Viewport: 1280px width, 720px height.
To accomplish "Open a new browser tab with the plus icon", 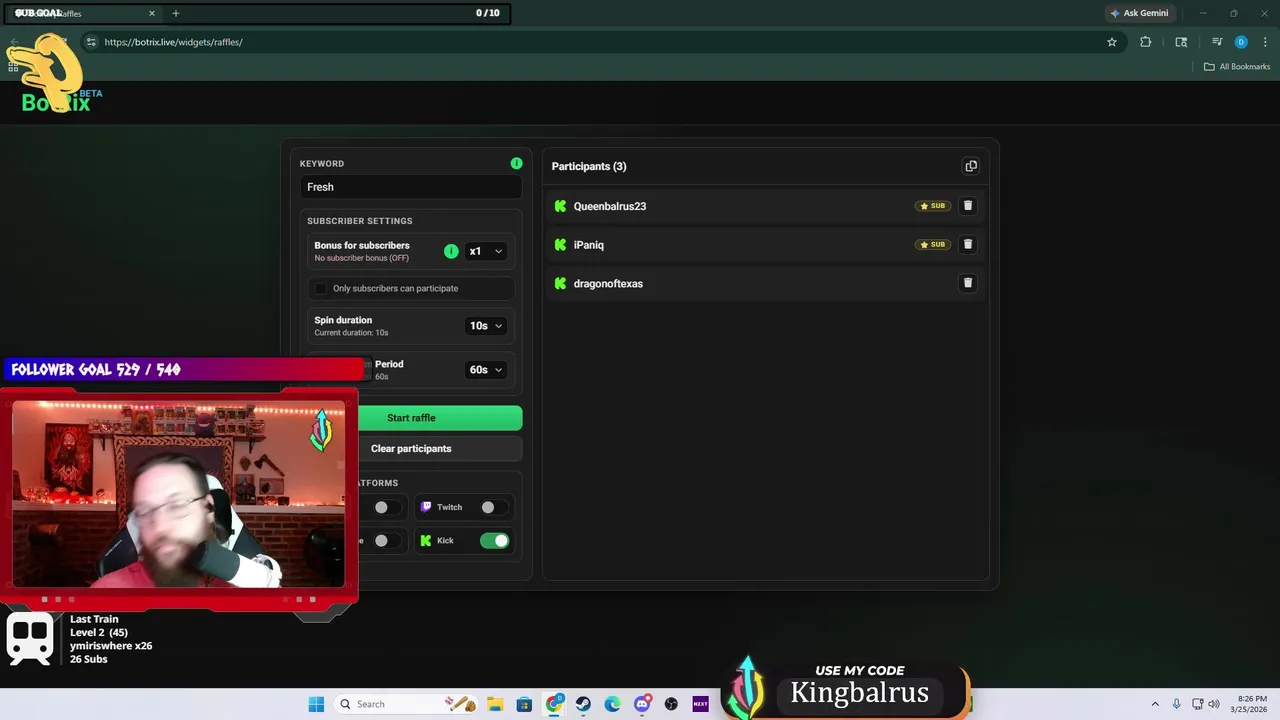I will click(x=176, y=13).
